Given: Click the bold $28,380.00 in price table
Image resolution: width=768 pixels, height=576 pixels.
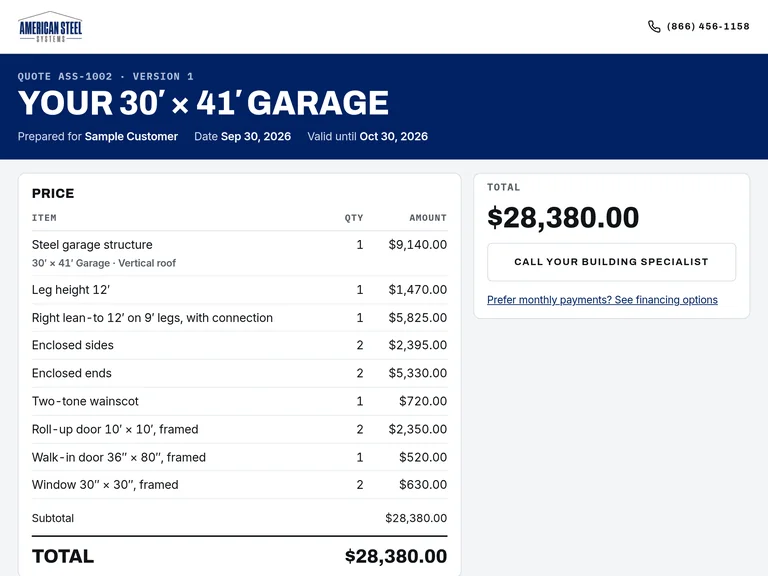Looking at the screenshot, I should tap(396, 556).
